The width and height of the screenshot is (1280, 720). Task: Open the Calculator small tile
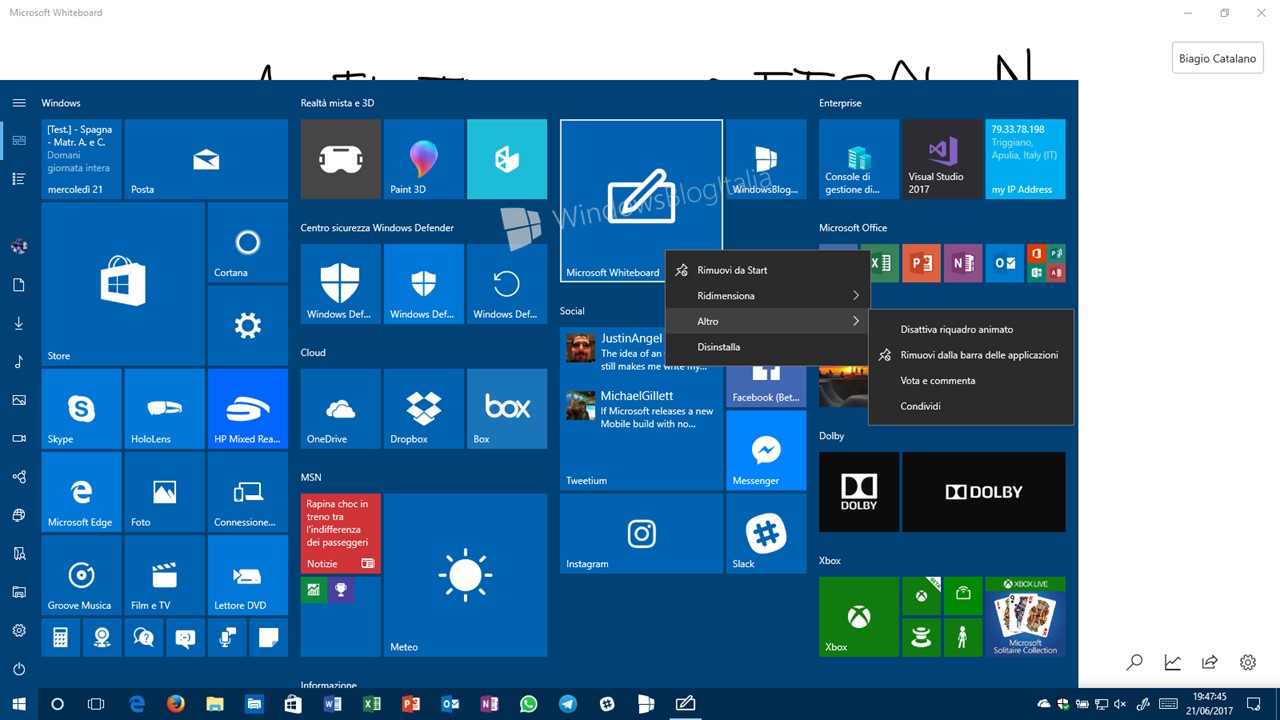pos(60,637)
